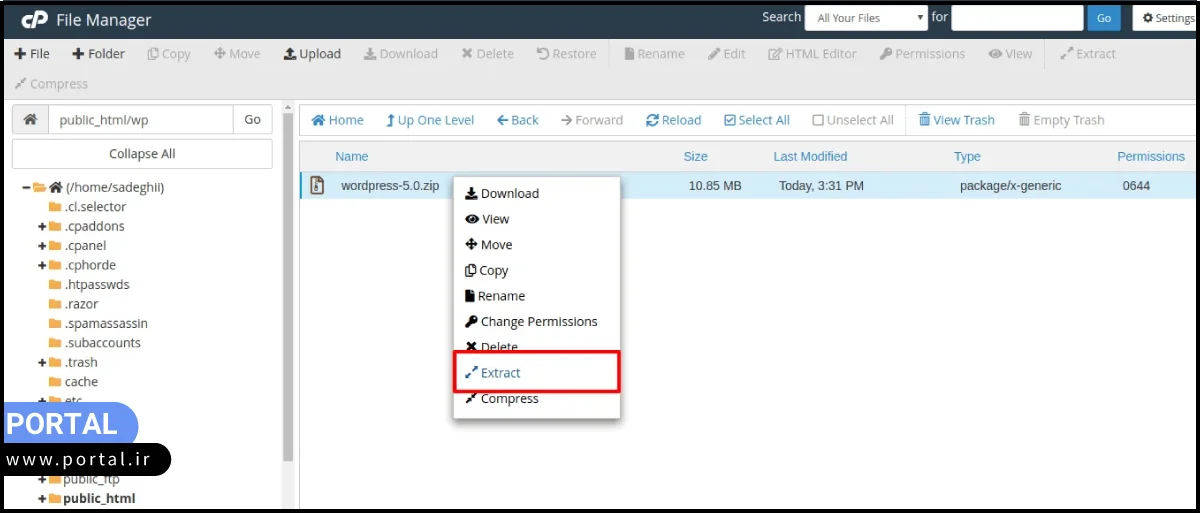Click the Settings button at top right
Image resolution: width=1200 pixels, height=513 pixels.
point(1166,18)
